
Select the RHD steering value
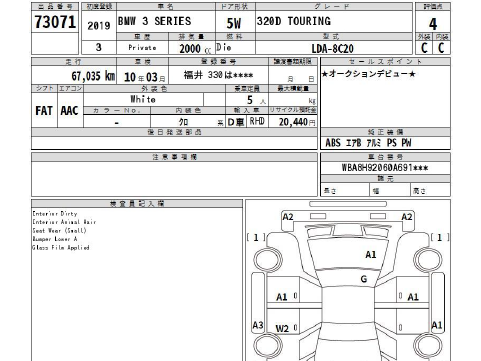257,121
